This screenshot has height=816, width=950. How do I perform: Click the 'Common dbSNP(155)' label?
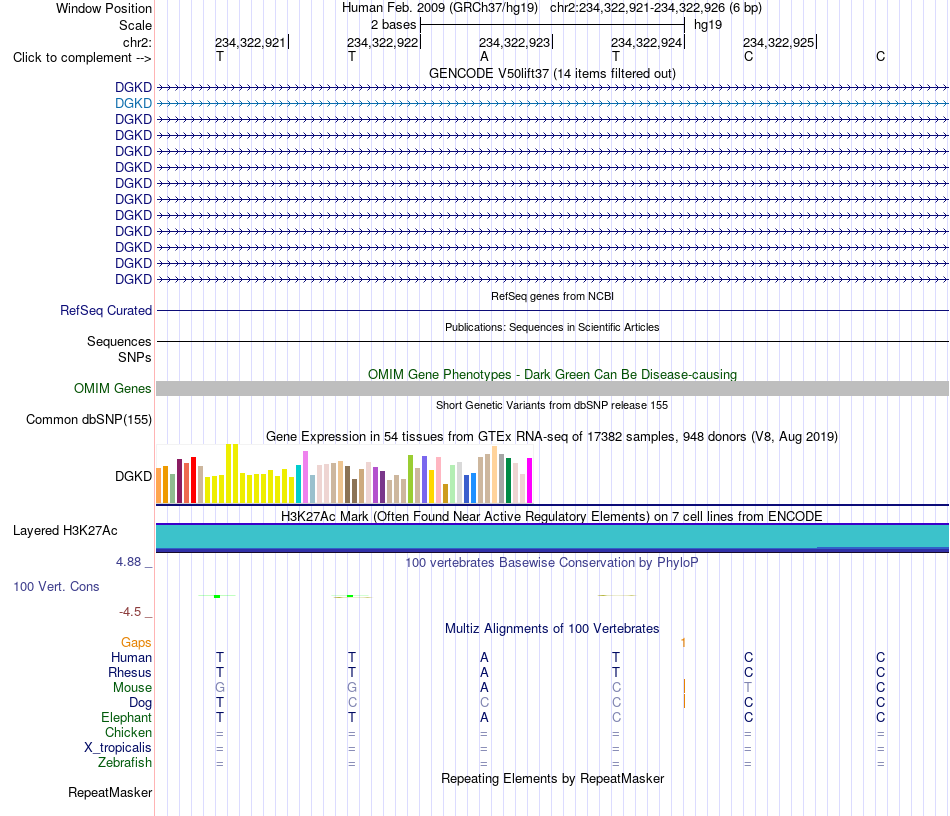pos(88,419)
